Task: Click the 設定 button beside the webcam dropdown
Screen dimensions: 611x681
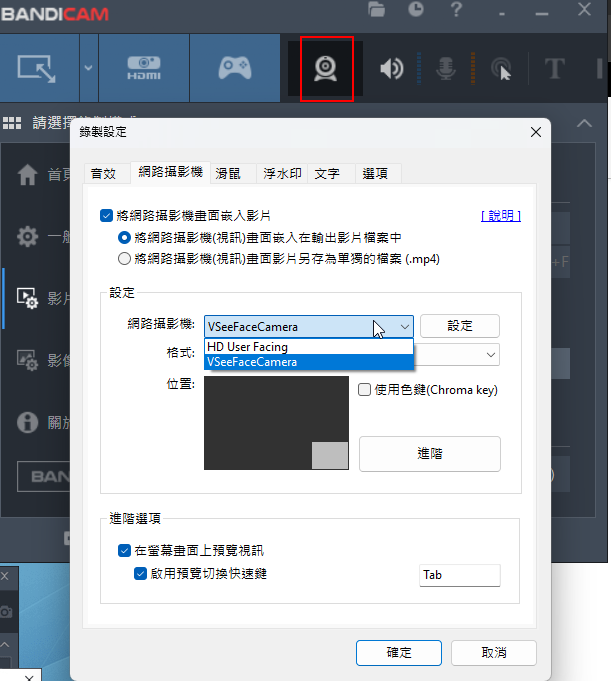Action: 459,326
